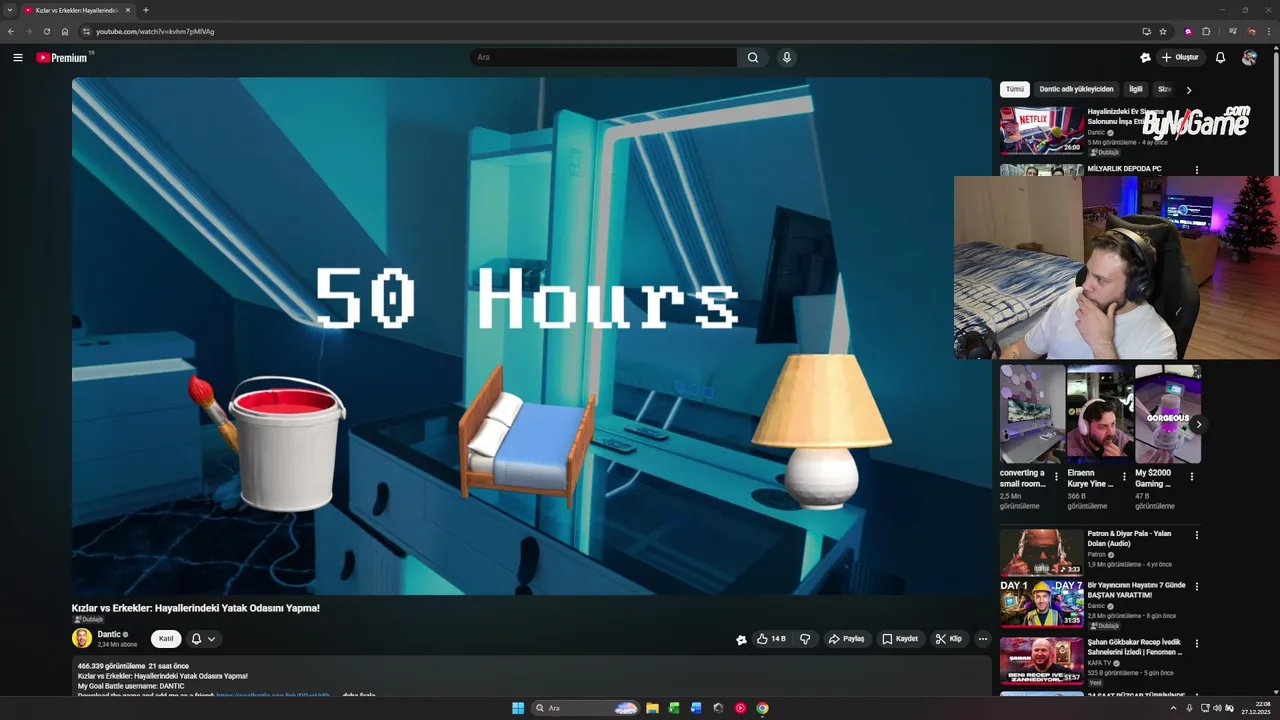The image size is (1280, 720).
Task: Click the sparkle Ask icon left of the like button
Action: click(x=741, y=640)
